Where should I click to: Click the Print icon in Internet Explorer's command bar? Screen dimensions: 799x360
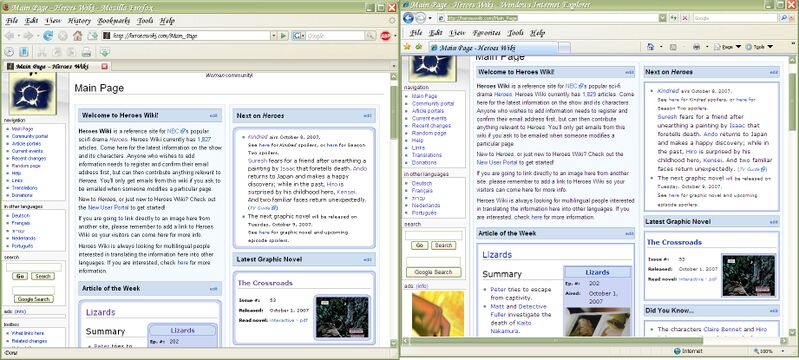click(x=696, y=47)
